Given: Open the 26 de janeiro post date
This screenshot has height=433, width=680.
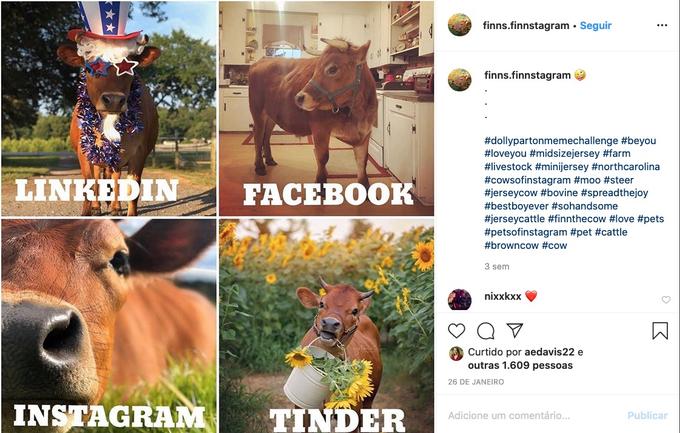Looking at the screenshot, I should point(476,383).
